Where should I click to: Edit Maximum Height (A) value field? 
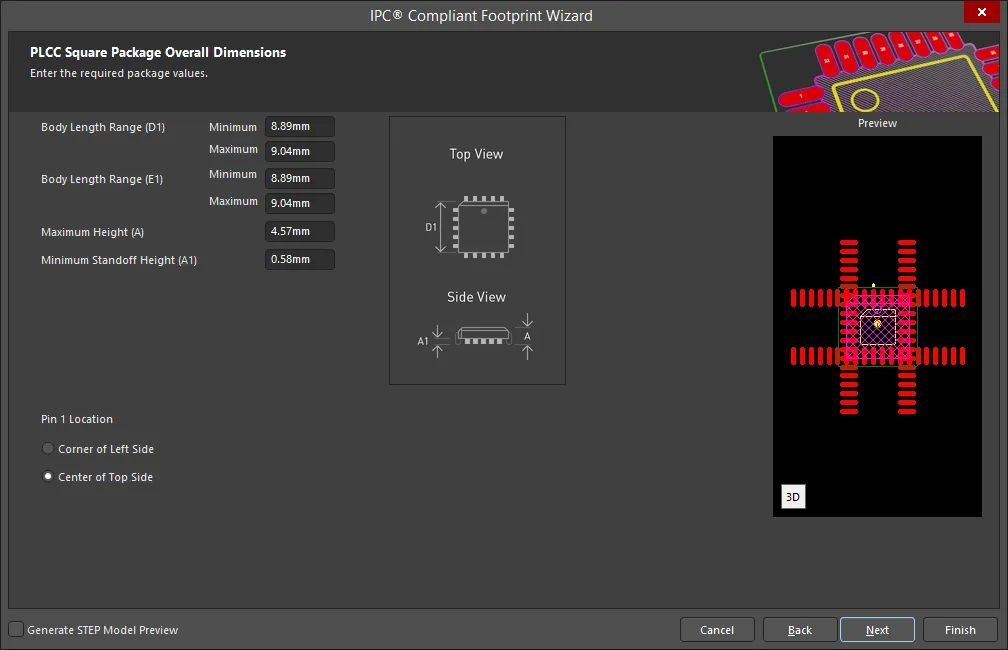coord(300,231)
